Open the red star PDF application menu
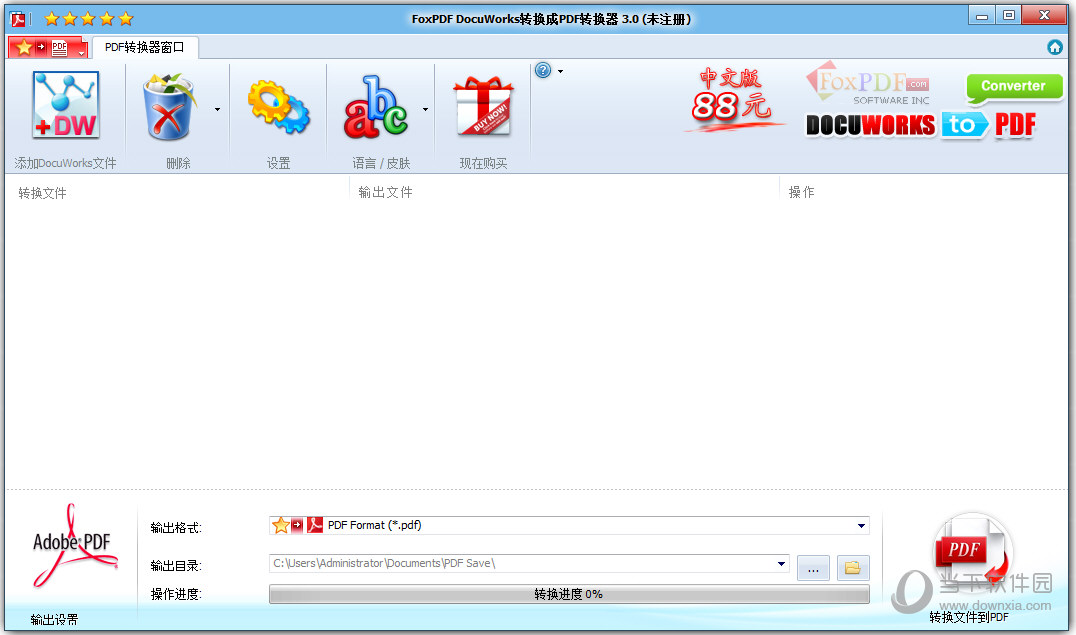 48,47
